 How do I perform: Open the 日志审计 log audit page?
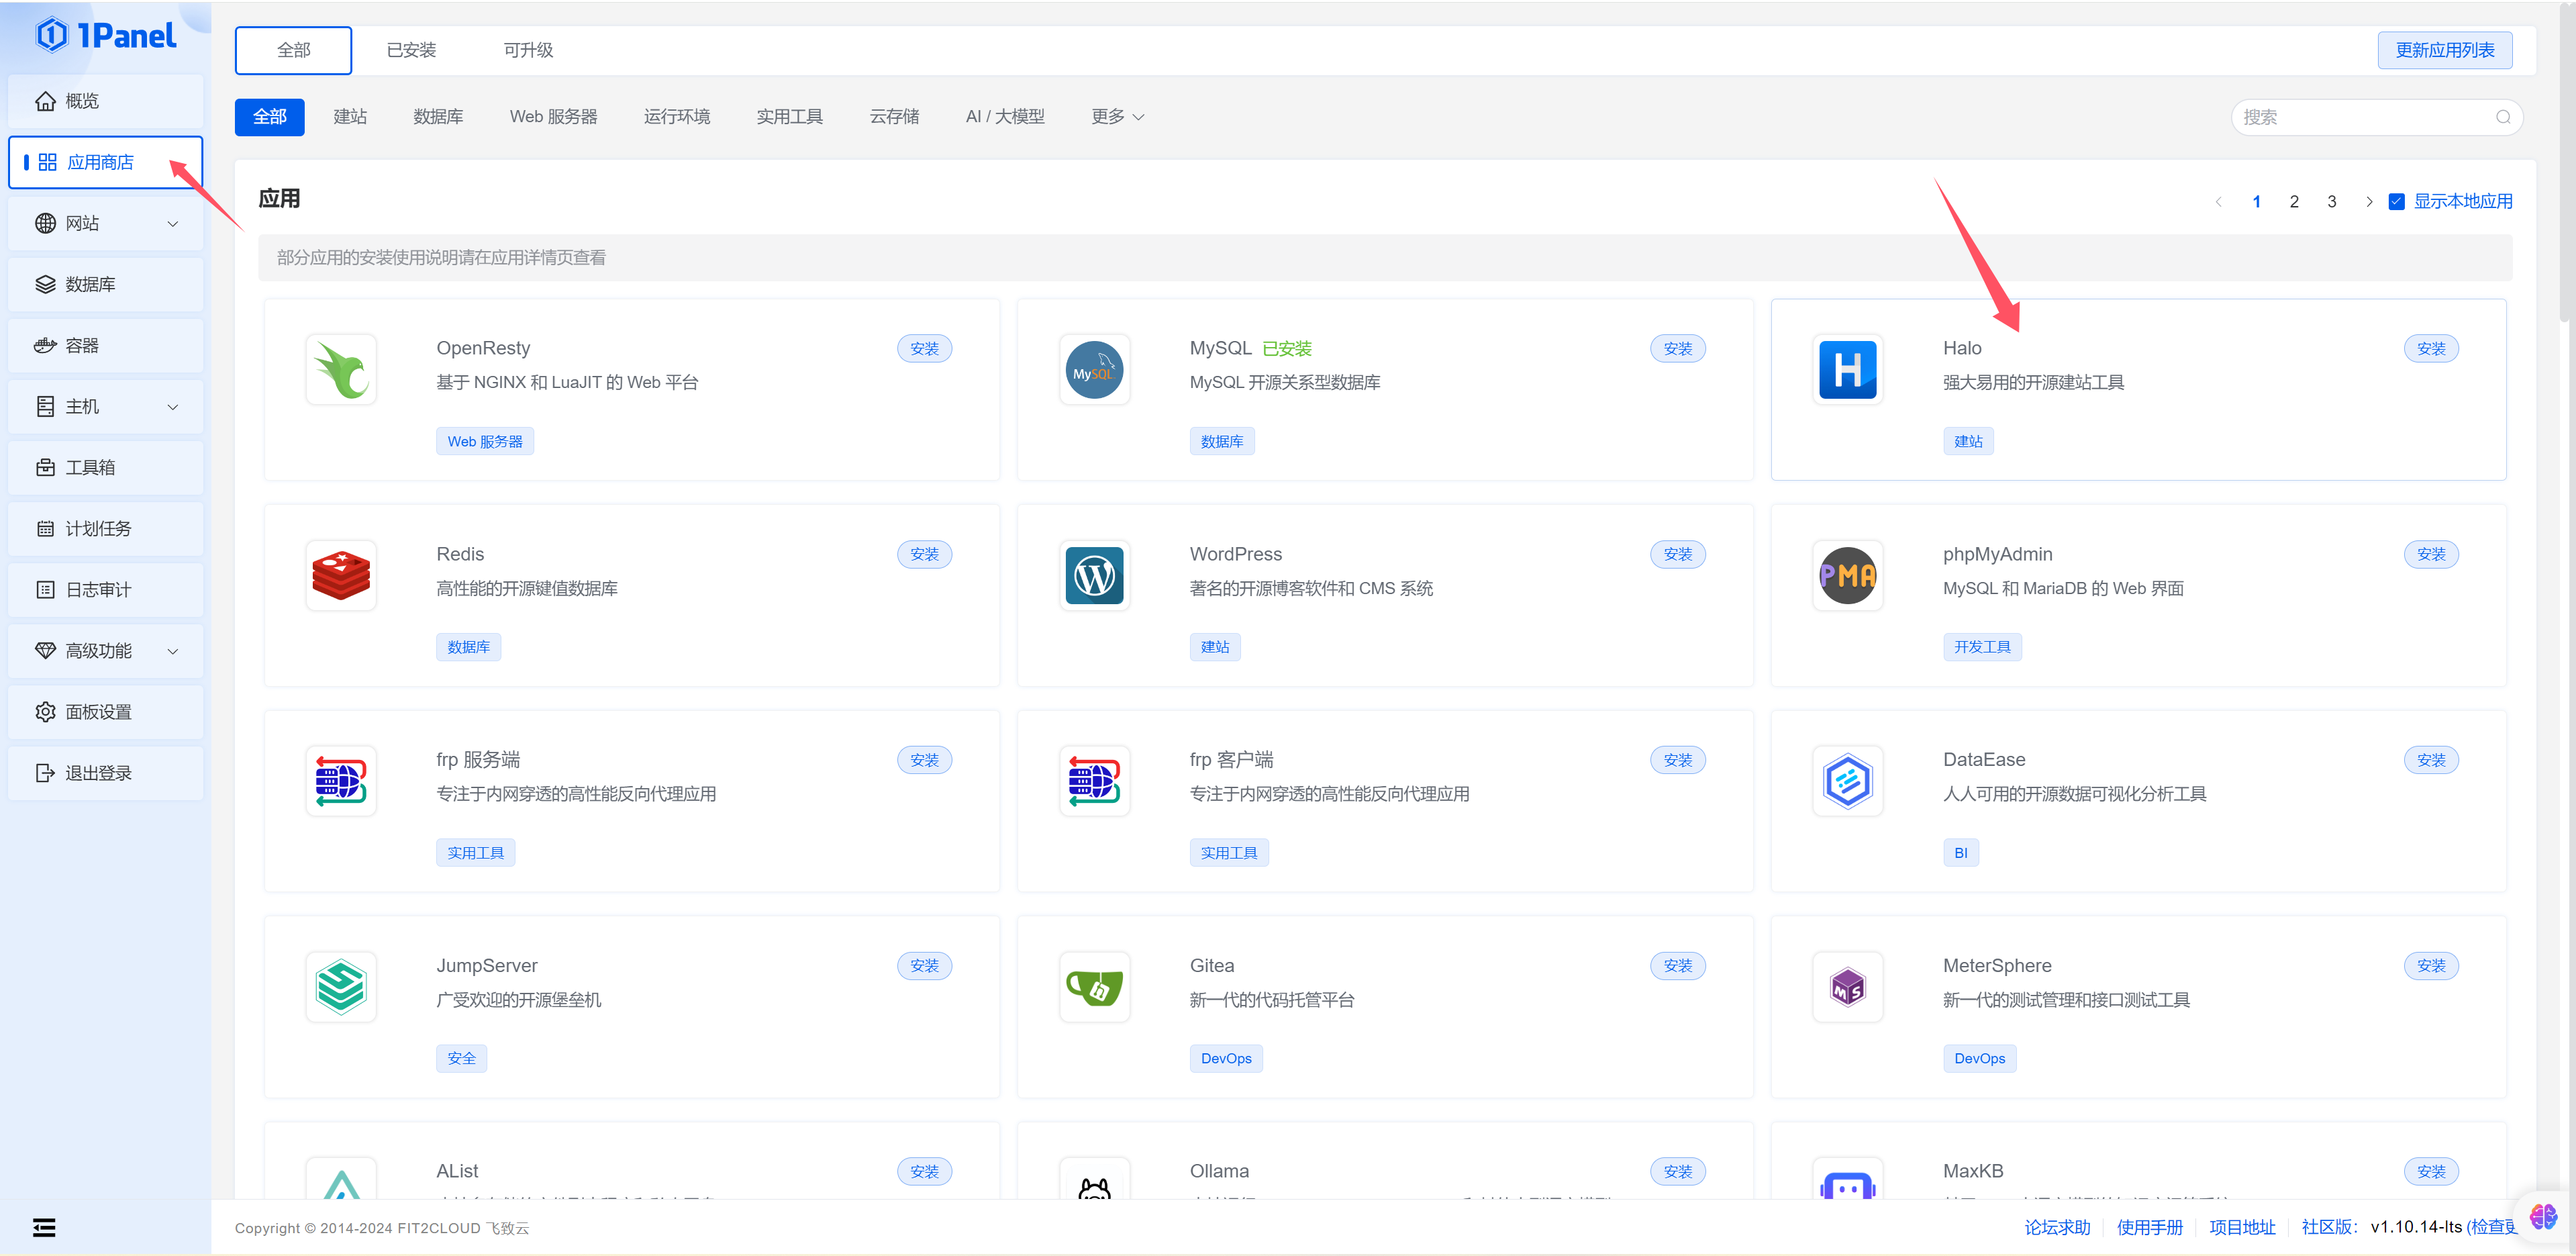click(105, 590)
